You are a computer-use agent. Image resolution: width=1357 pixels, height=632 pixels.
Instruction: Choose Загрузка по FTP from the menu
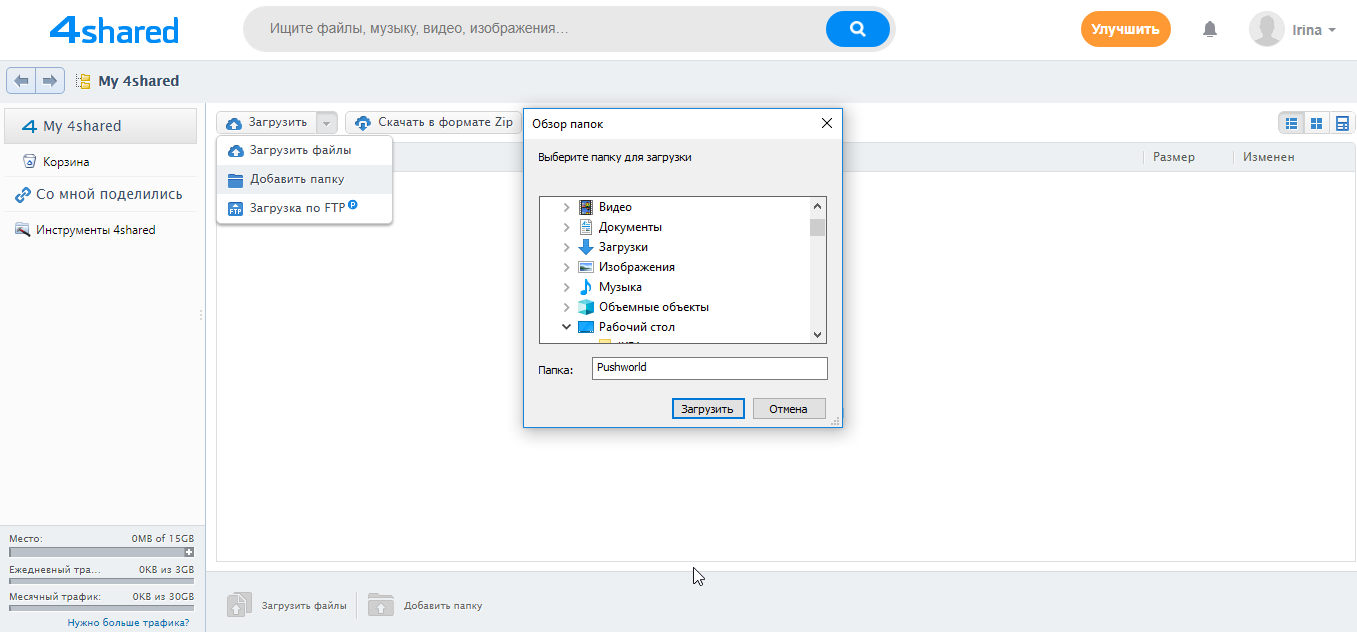click(x=304, y=209)
